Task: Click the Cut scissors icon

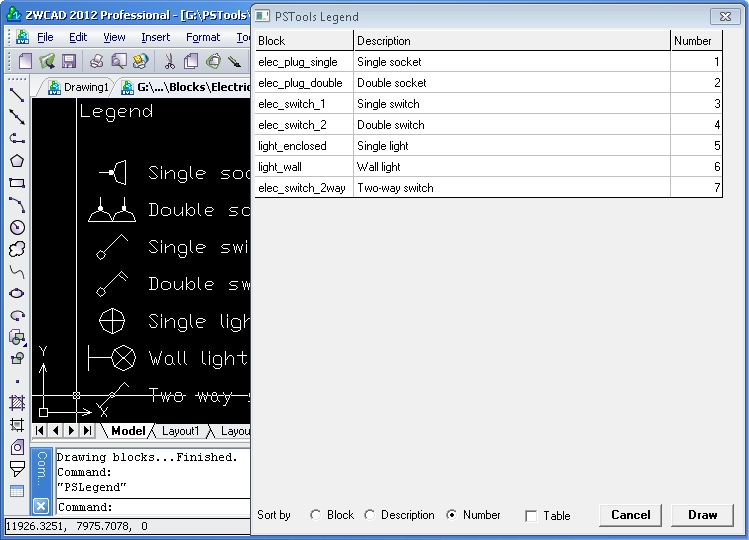Action: point(169,61)
